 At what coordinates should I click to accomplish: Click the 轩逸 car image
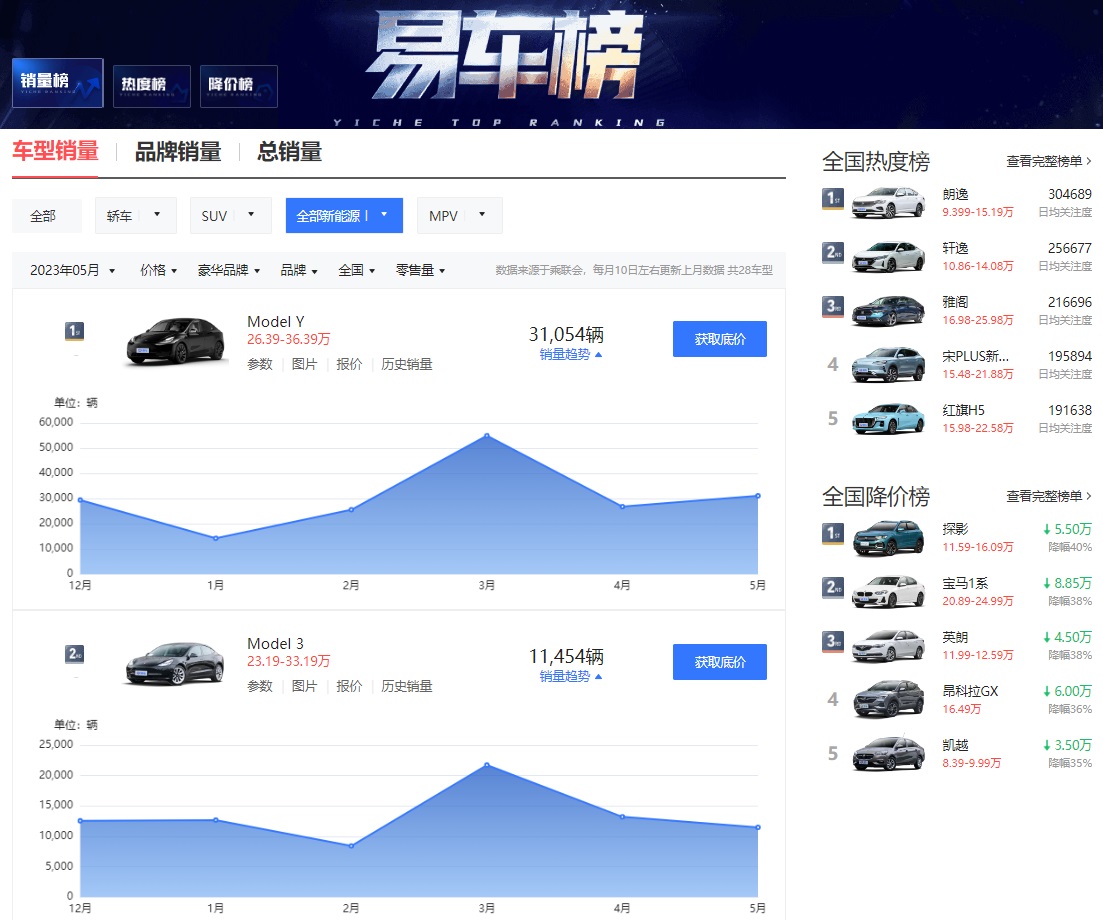(888, 257)
